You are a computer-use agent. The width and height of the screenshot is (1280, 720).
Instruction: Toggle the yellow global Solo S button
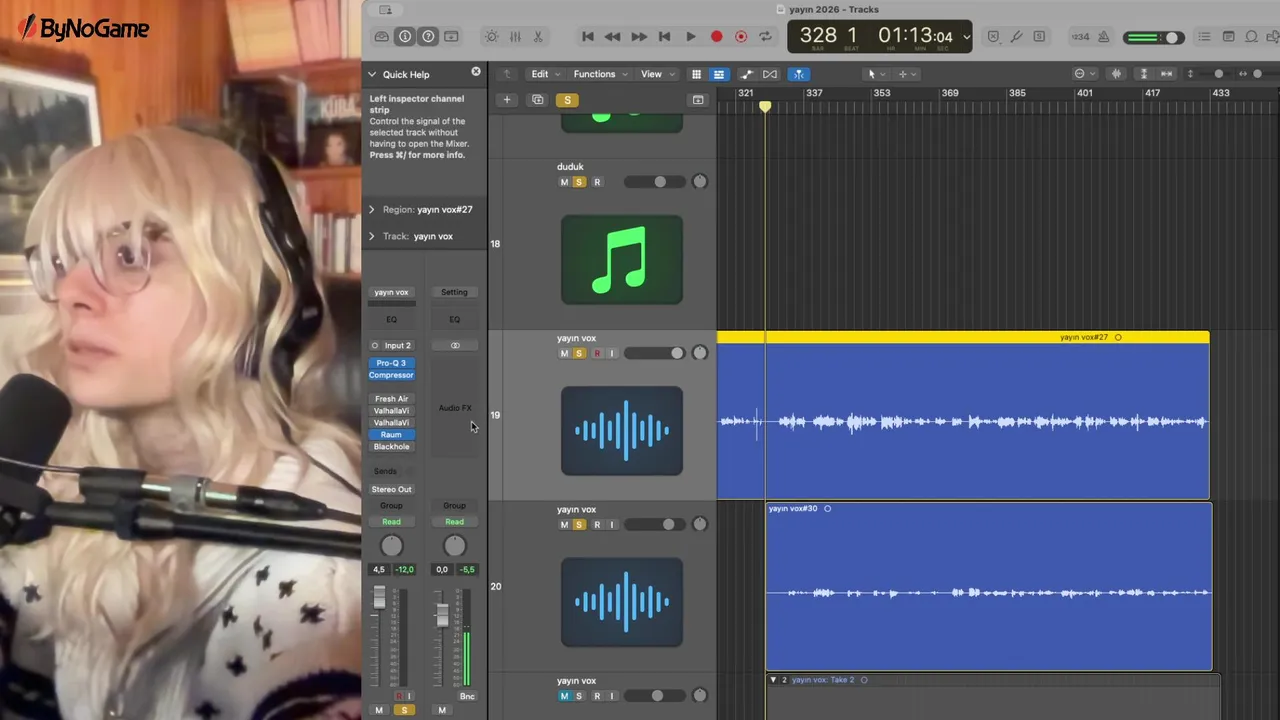tap(567, 100)
